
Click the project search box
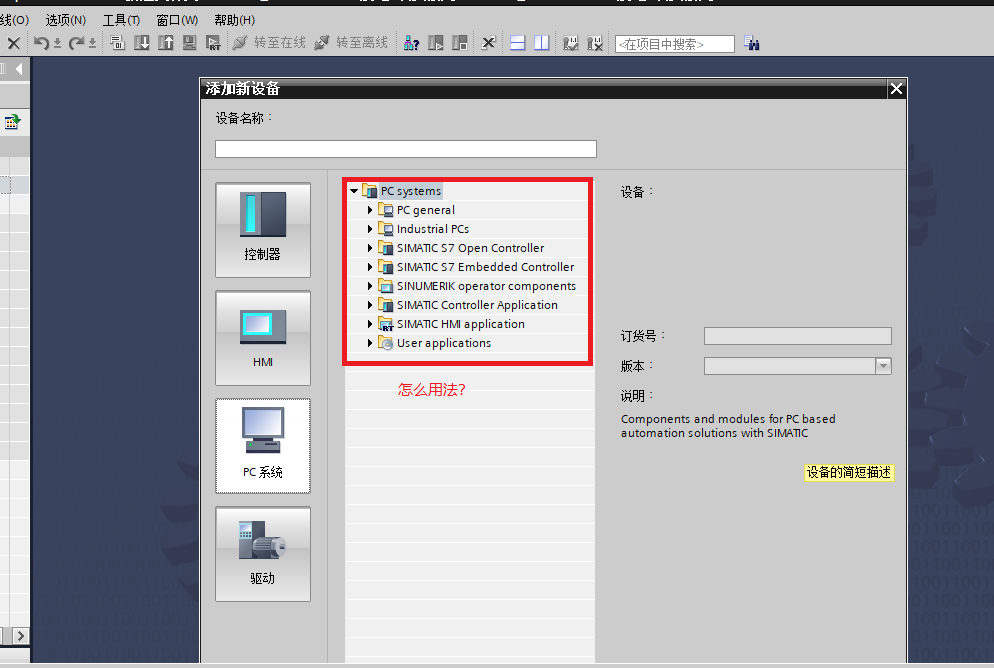[674, 44]
